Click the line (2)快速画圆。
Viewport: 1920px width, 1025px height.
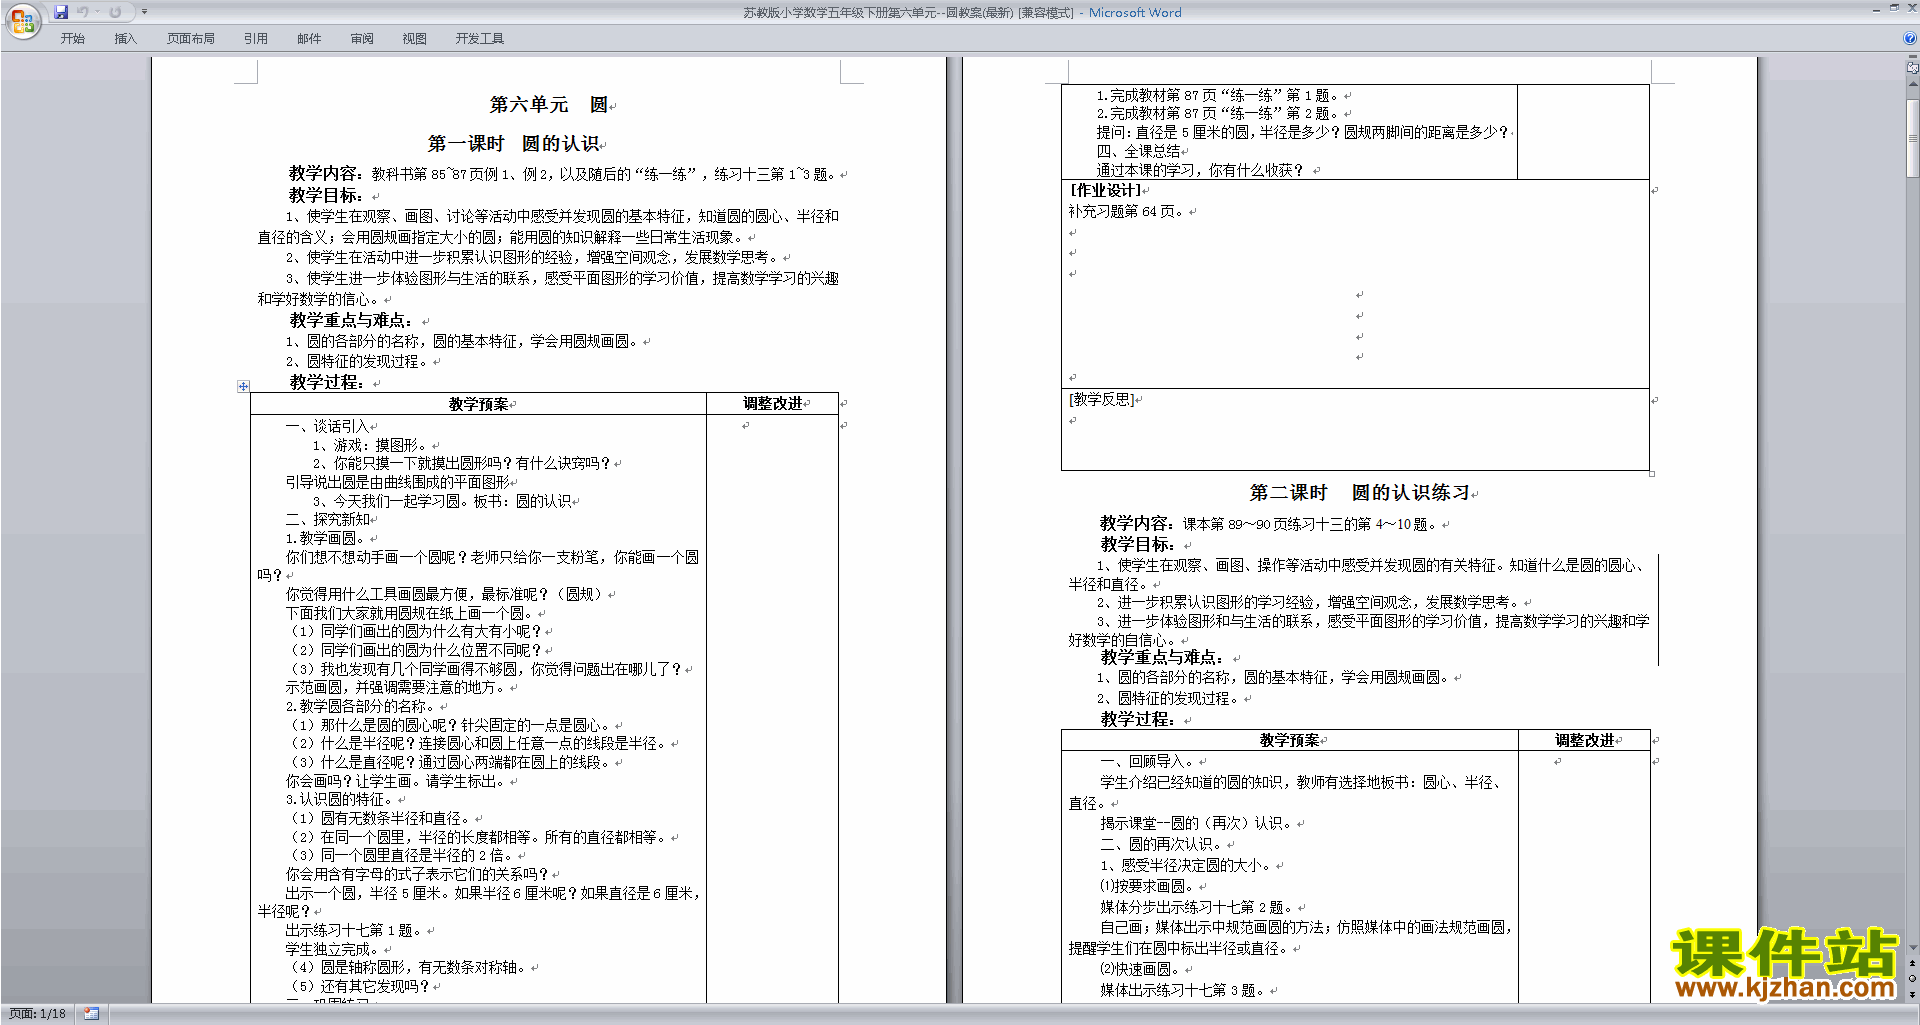1140,970
